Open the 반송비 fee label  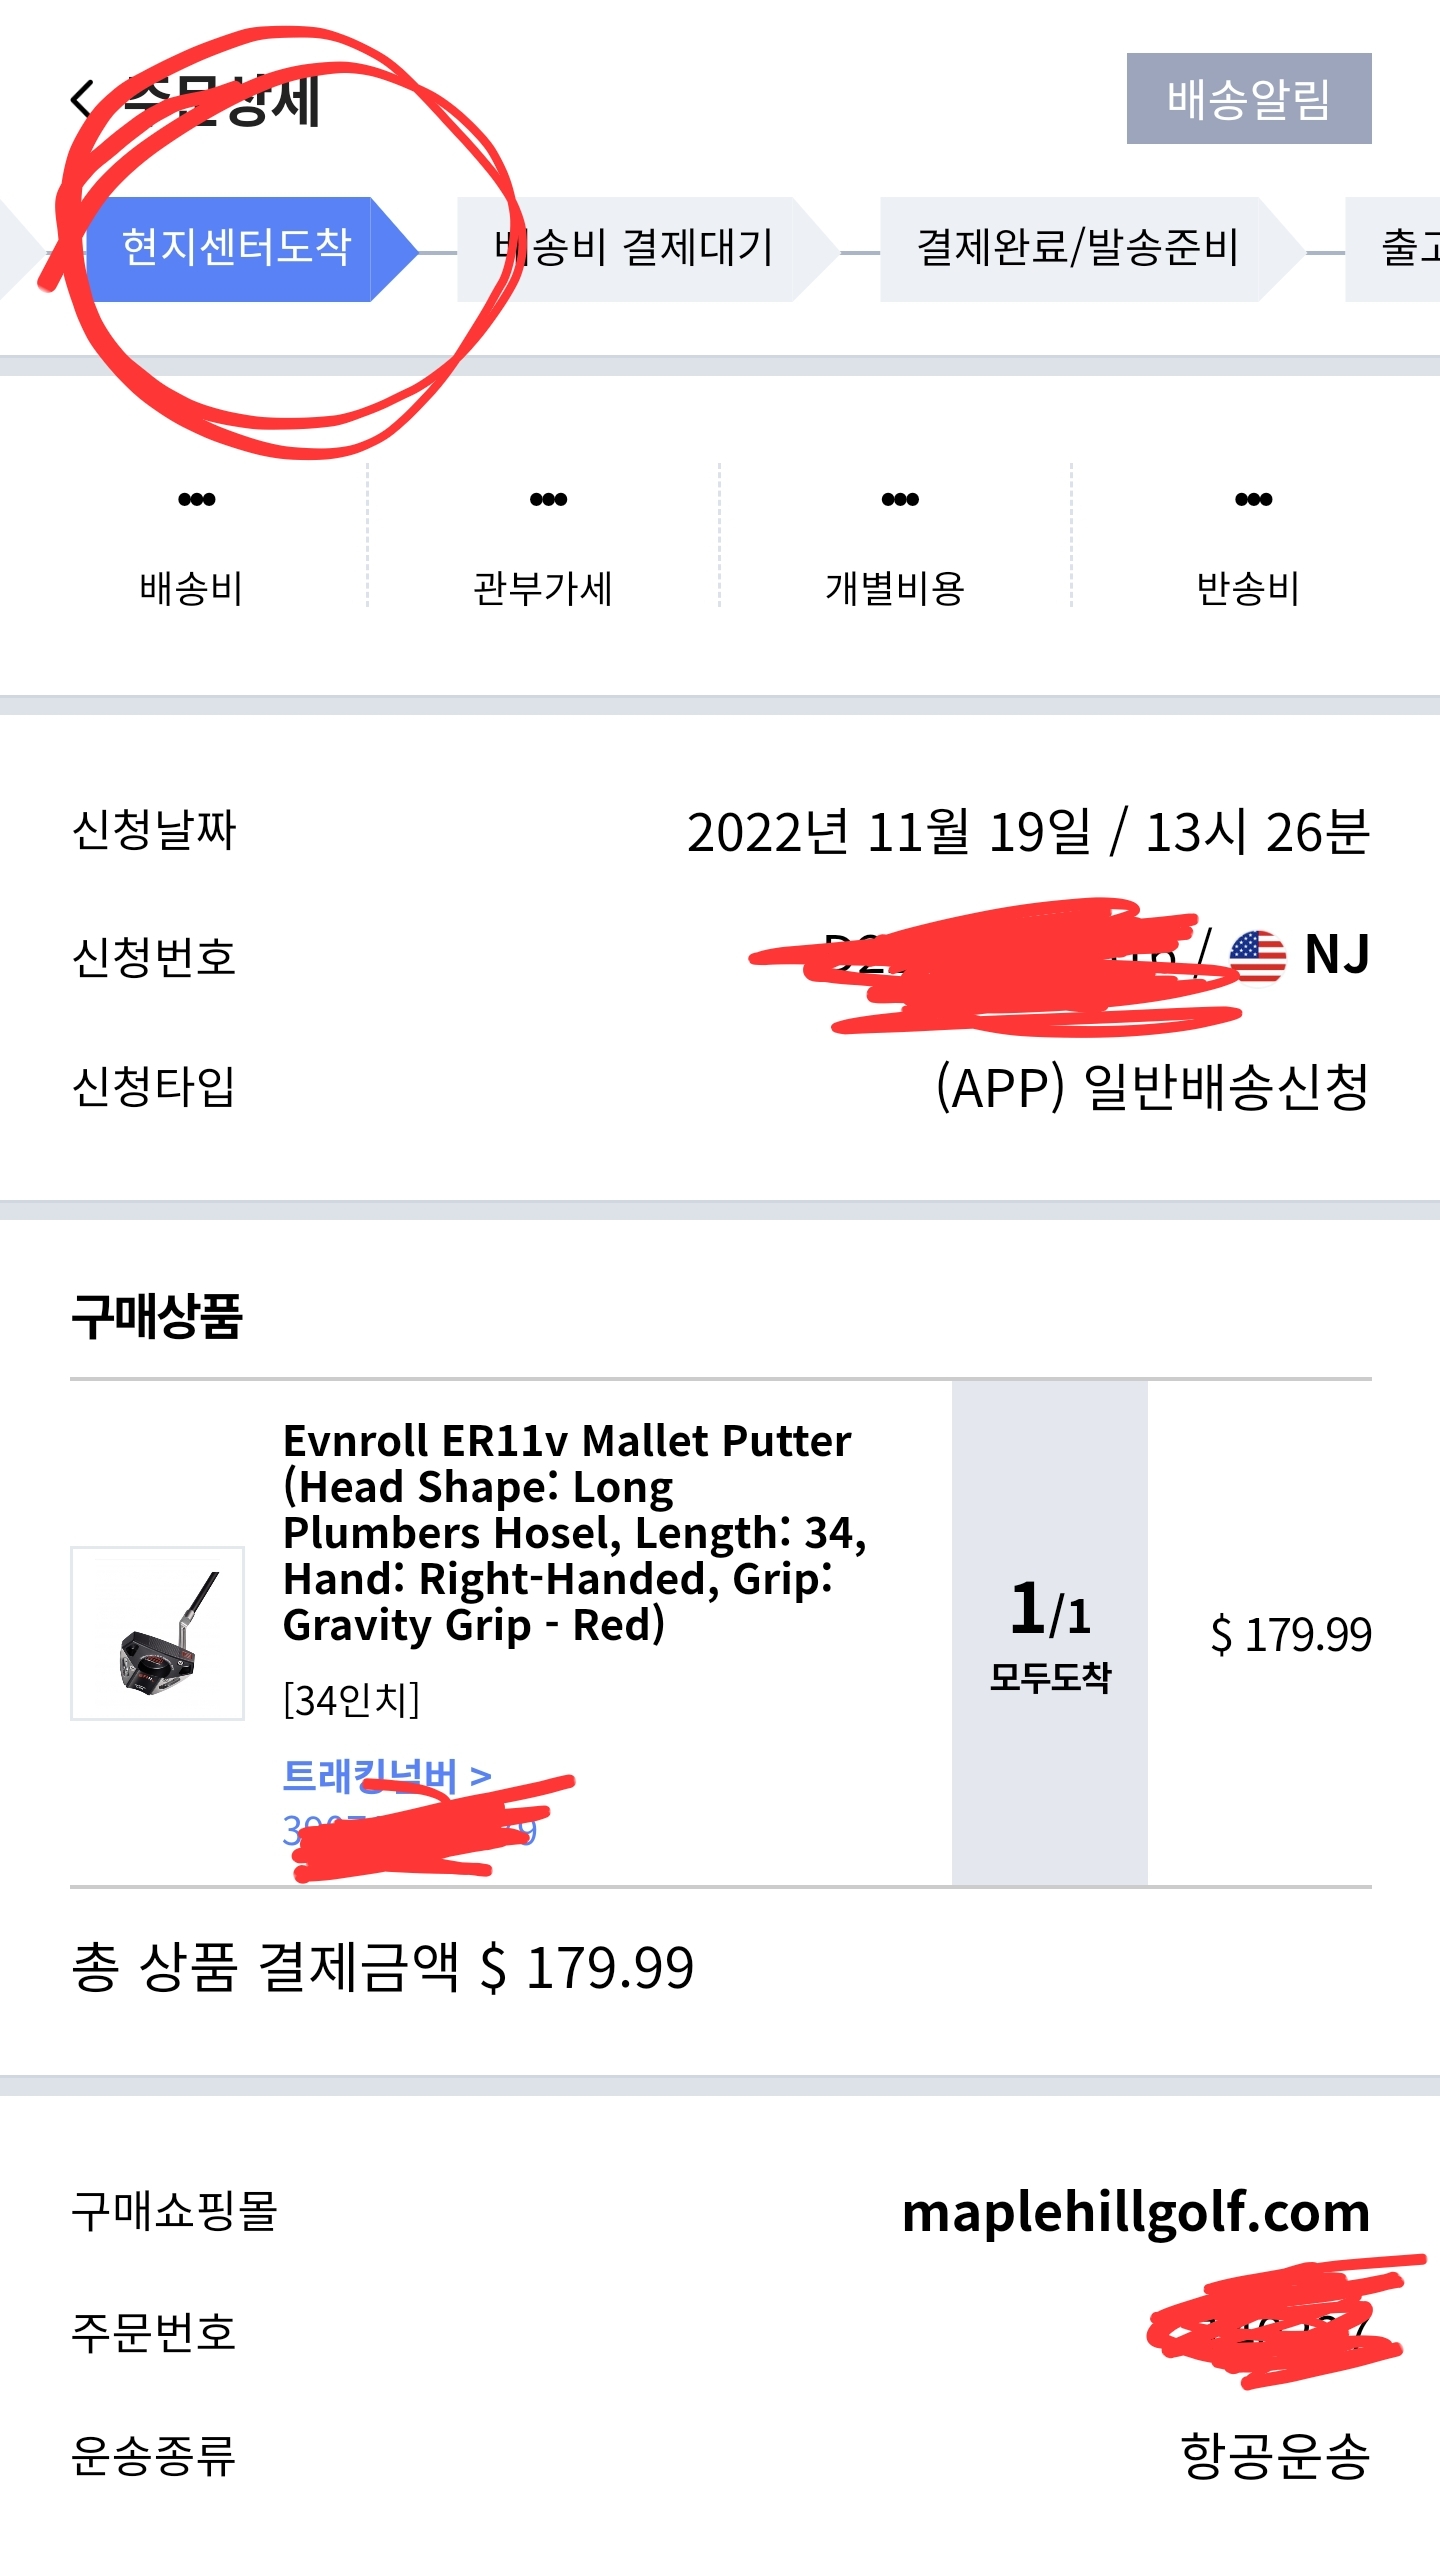click(x=1248, y=589)
